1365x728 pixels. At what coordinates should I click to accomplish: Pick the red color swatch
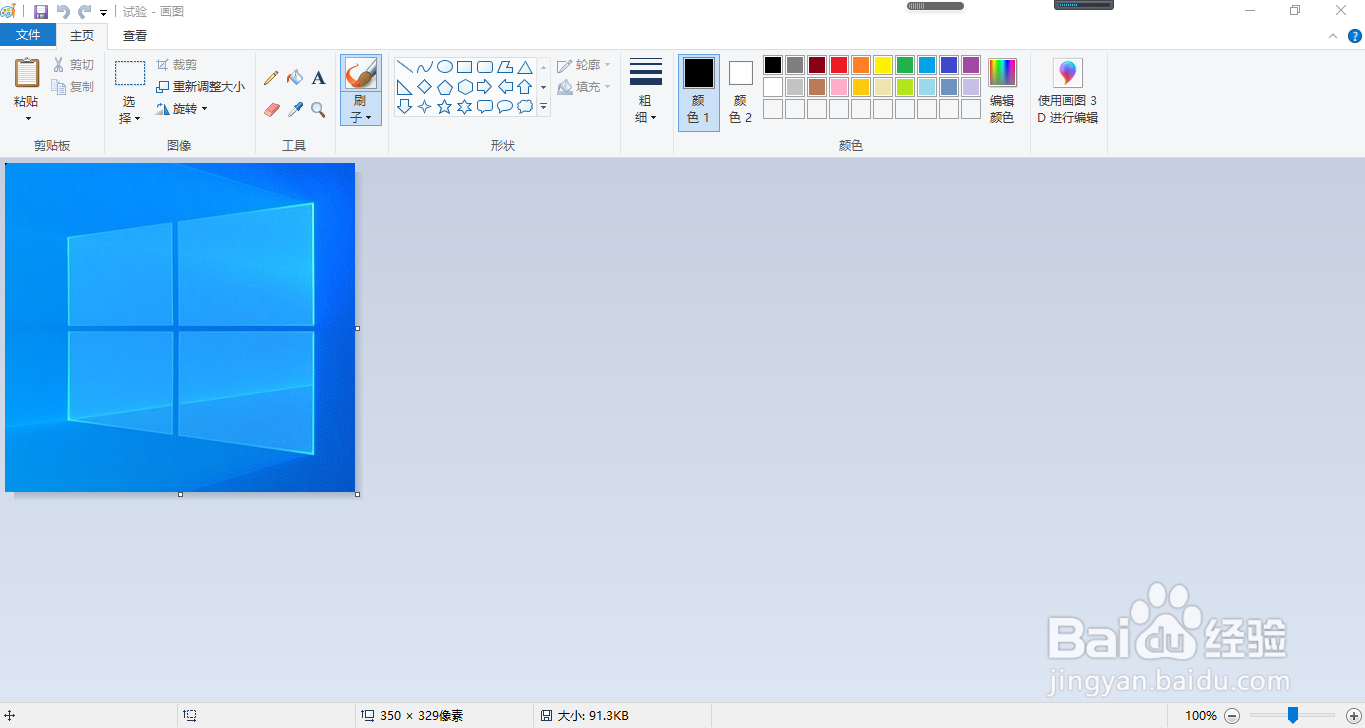coord(839,65)
